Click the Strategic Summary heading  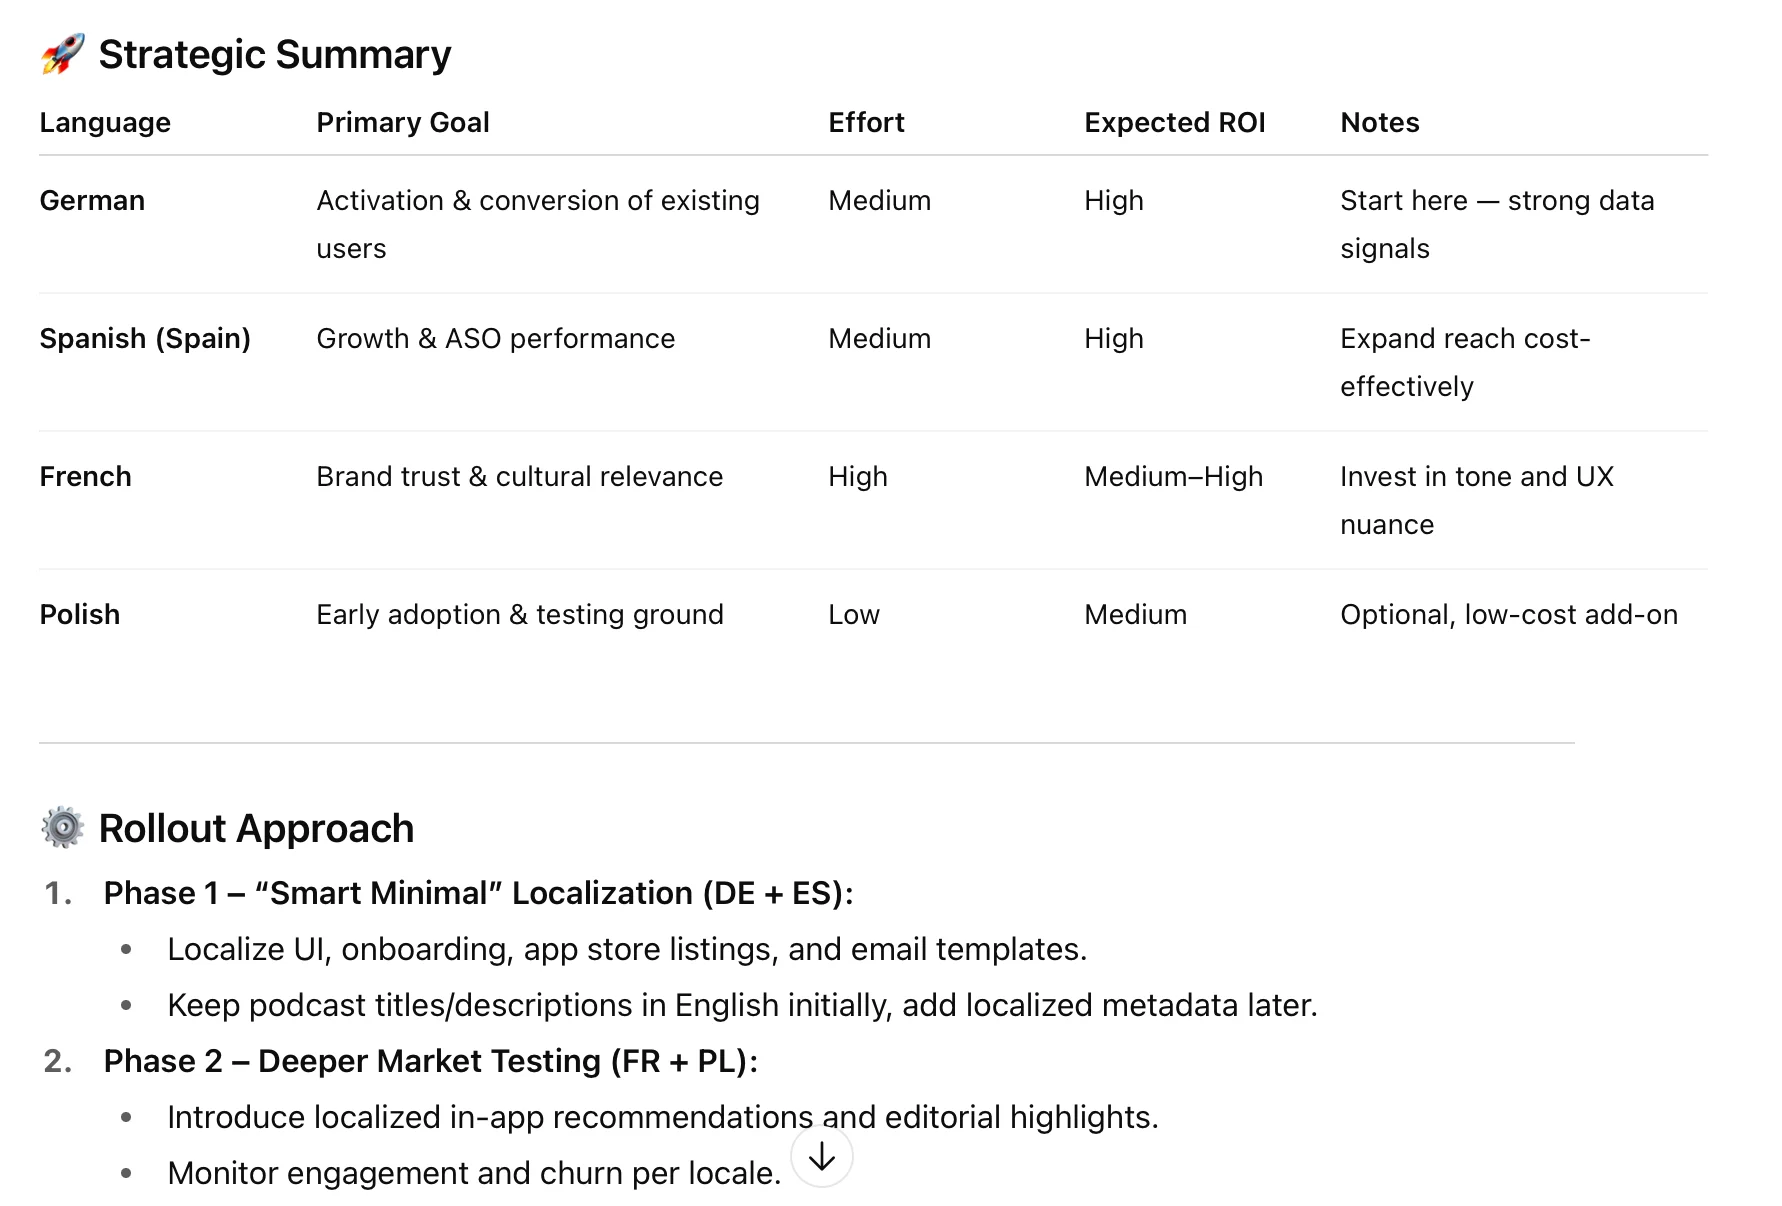[x=274, y=54]
